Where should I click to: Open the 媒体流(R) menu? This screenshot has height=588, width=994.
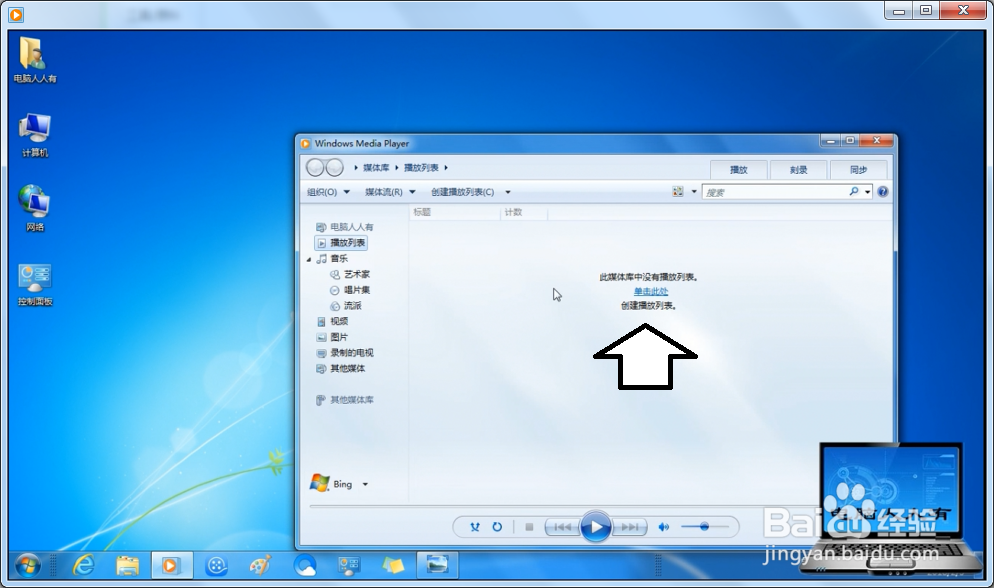tap(390, 192)
